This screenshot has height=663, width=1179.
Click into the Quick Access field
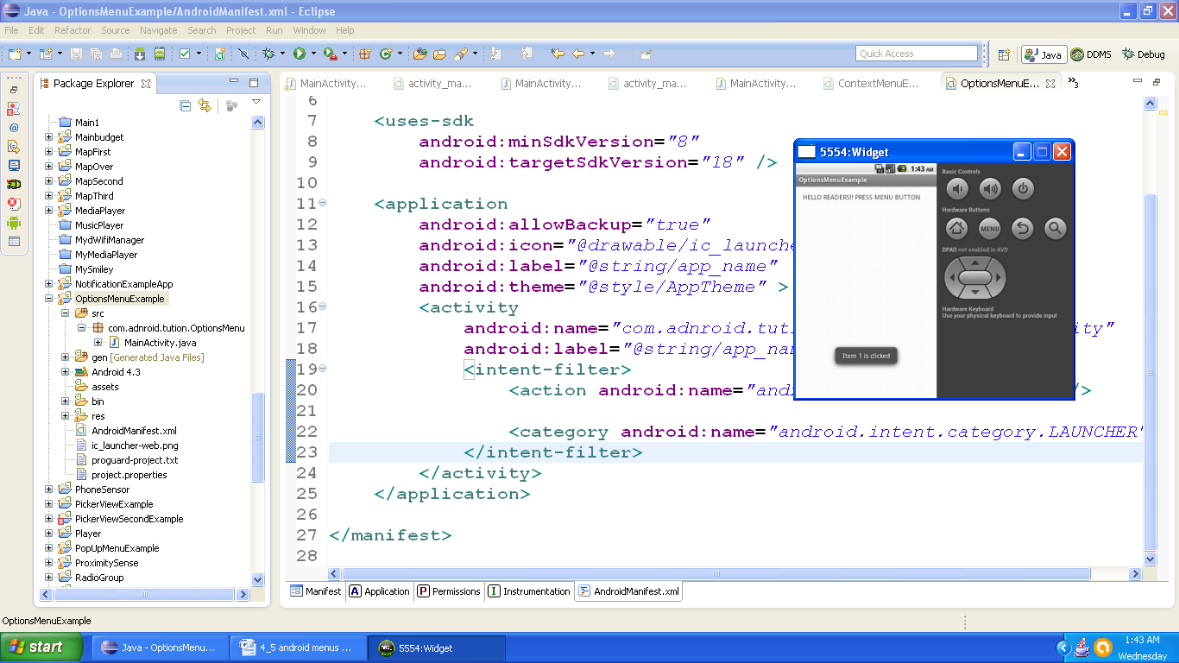916,53
